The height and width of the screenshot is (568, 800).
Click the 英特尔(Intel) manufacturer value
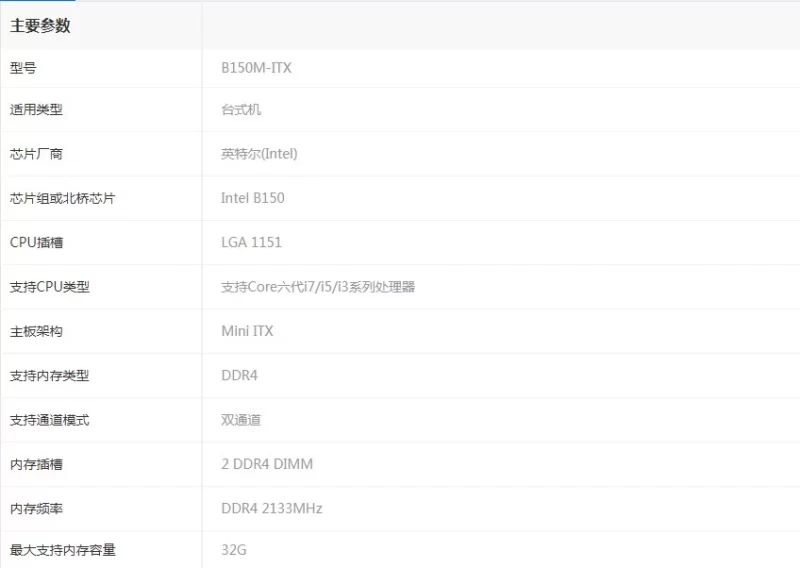point(259,154)
